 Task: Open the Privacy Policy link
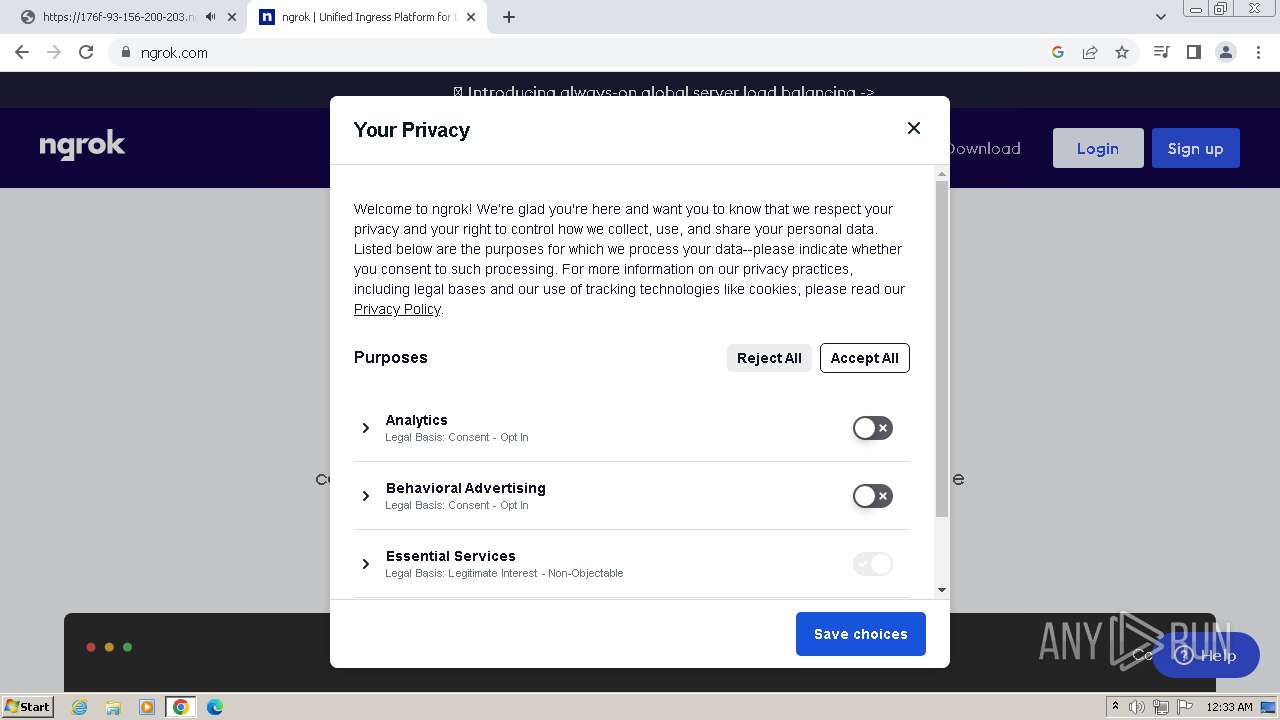tap(397, 309)
